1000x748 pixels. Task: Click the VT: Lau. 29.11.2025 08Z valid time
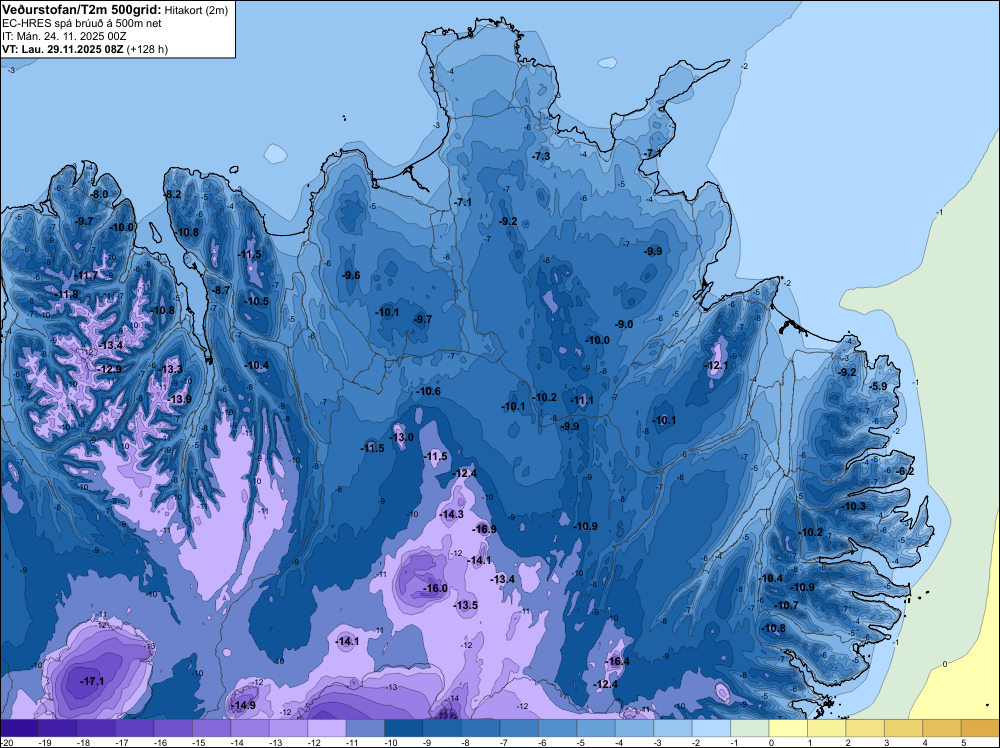point(62,49)
